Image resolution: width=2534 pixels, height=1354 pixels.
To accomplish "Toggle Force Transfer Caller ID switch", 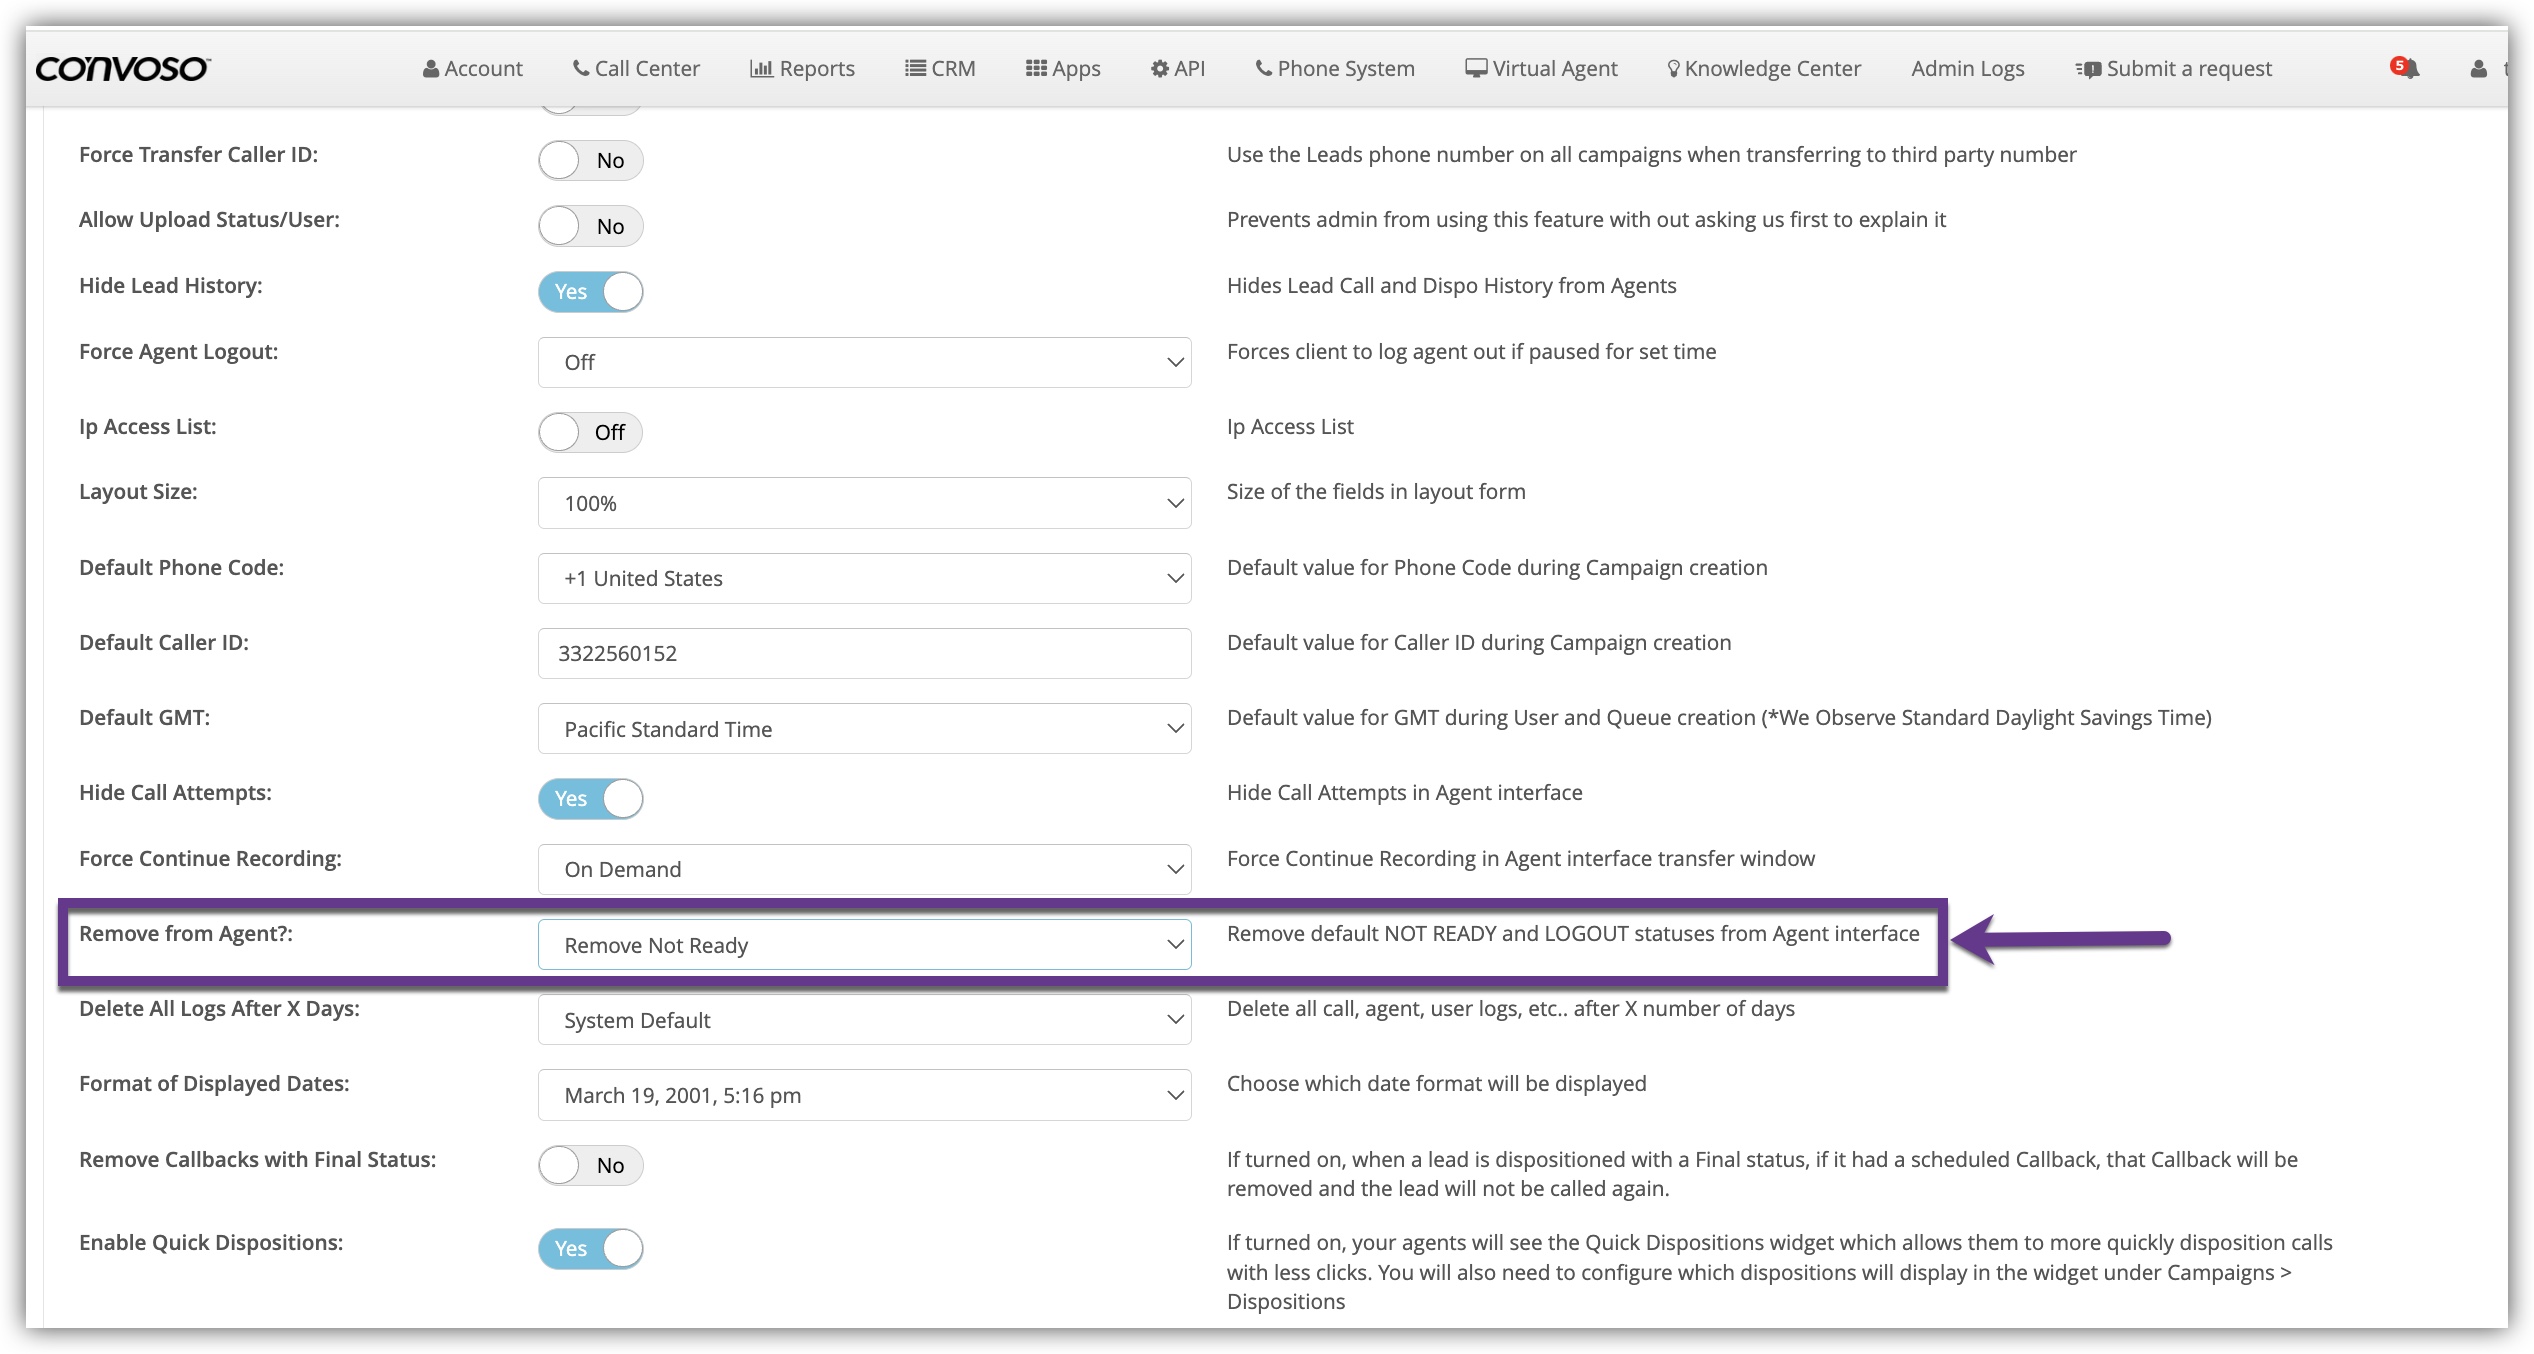I will 591,160.
